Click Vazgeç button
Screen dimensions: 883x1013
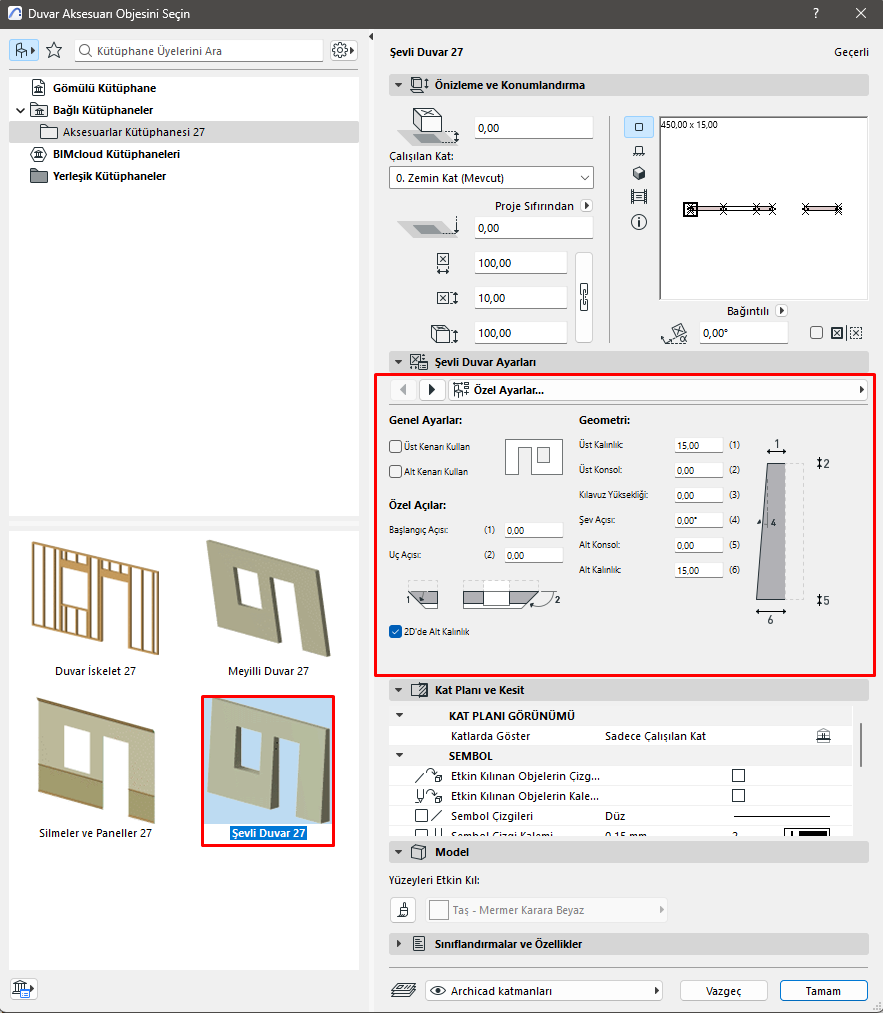pyautogui.click(x=723, y=990)
